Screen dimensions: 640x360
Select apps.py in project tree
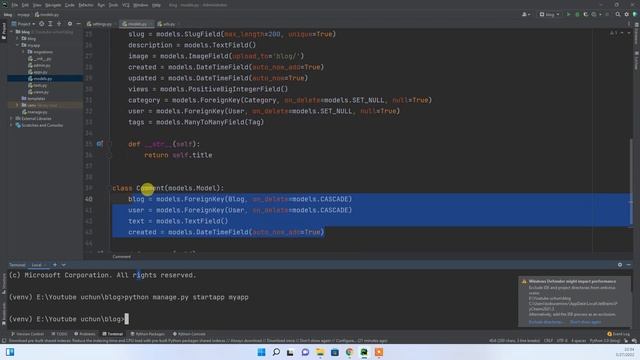coord(38,72)
